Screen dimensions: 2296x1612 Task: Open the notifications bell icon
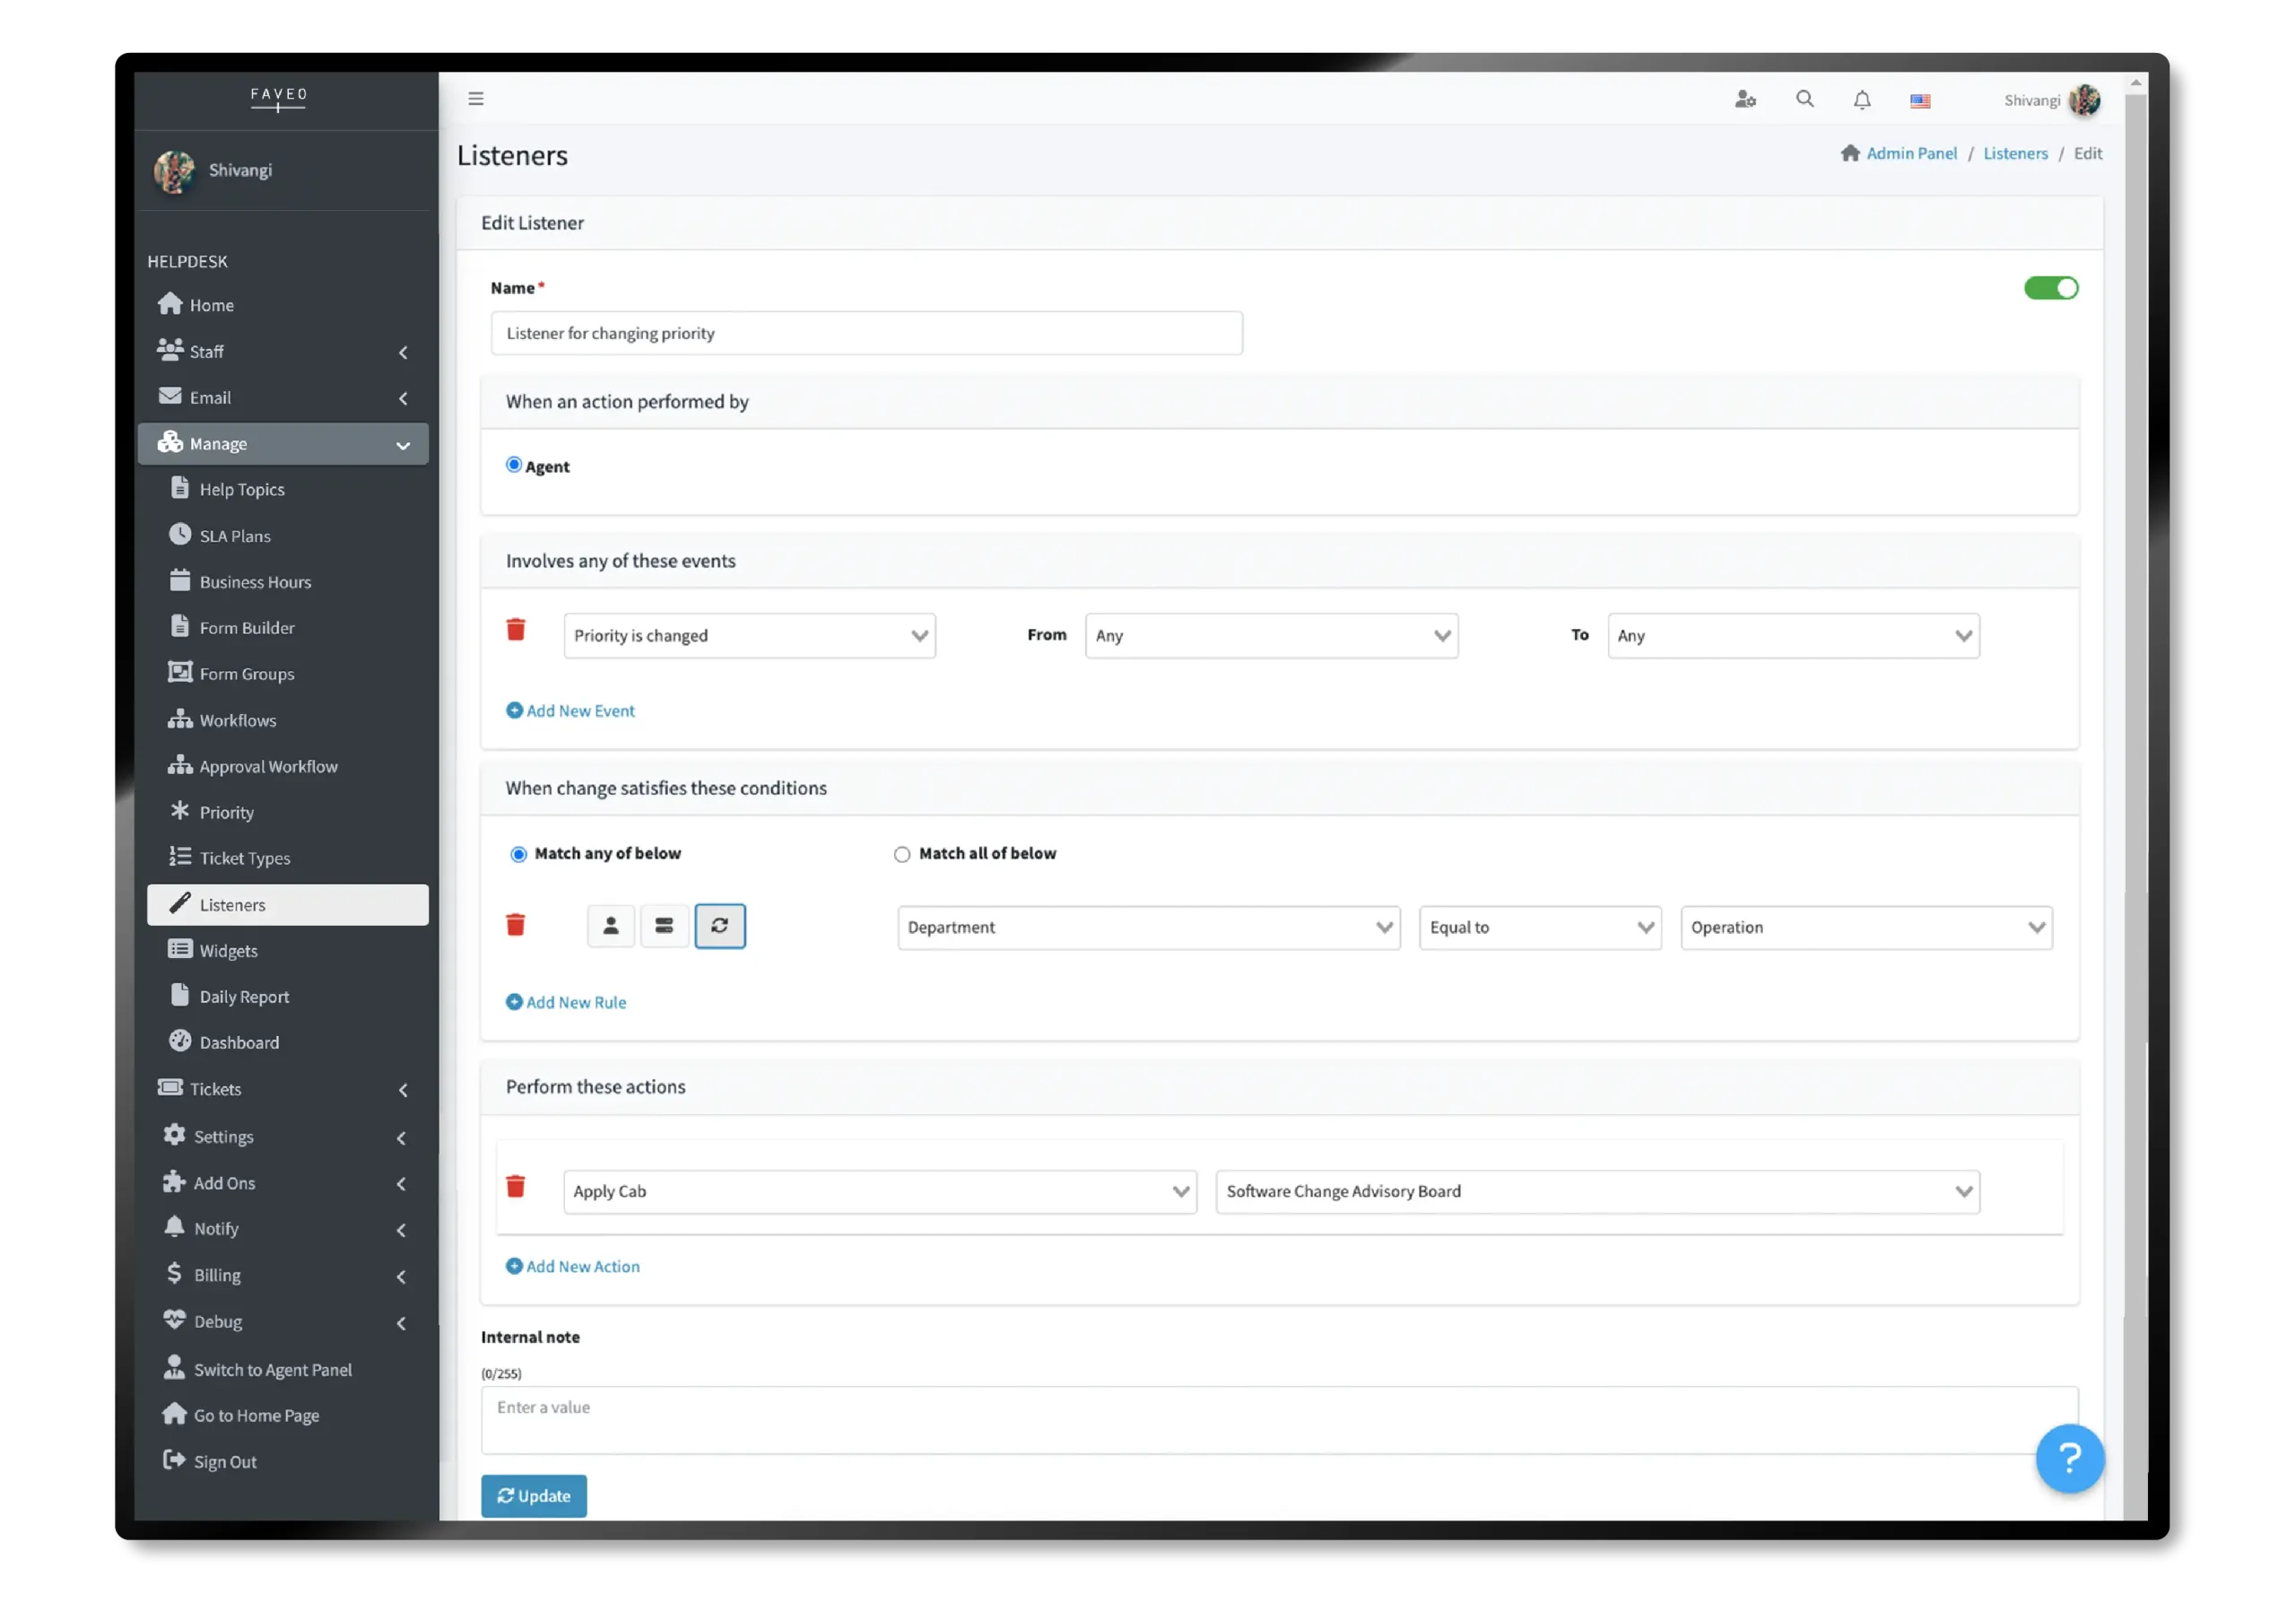point(1862,100)
